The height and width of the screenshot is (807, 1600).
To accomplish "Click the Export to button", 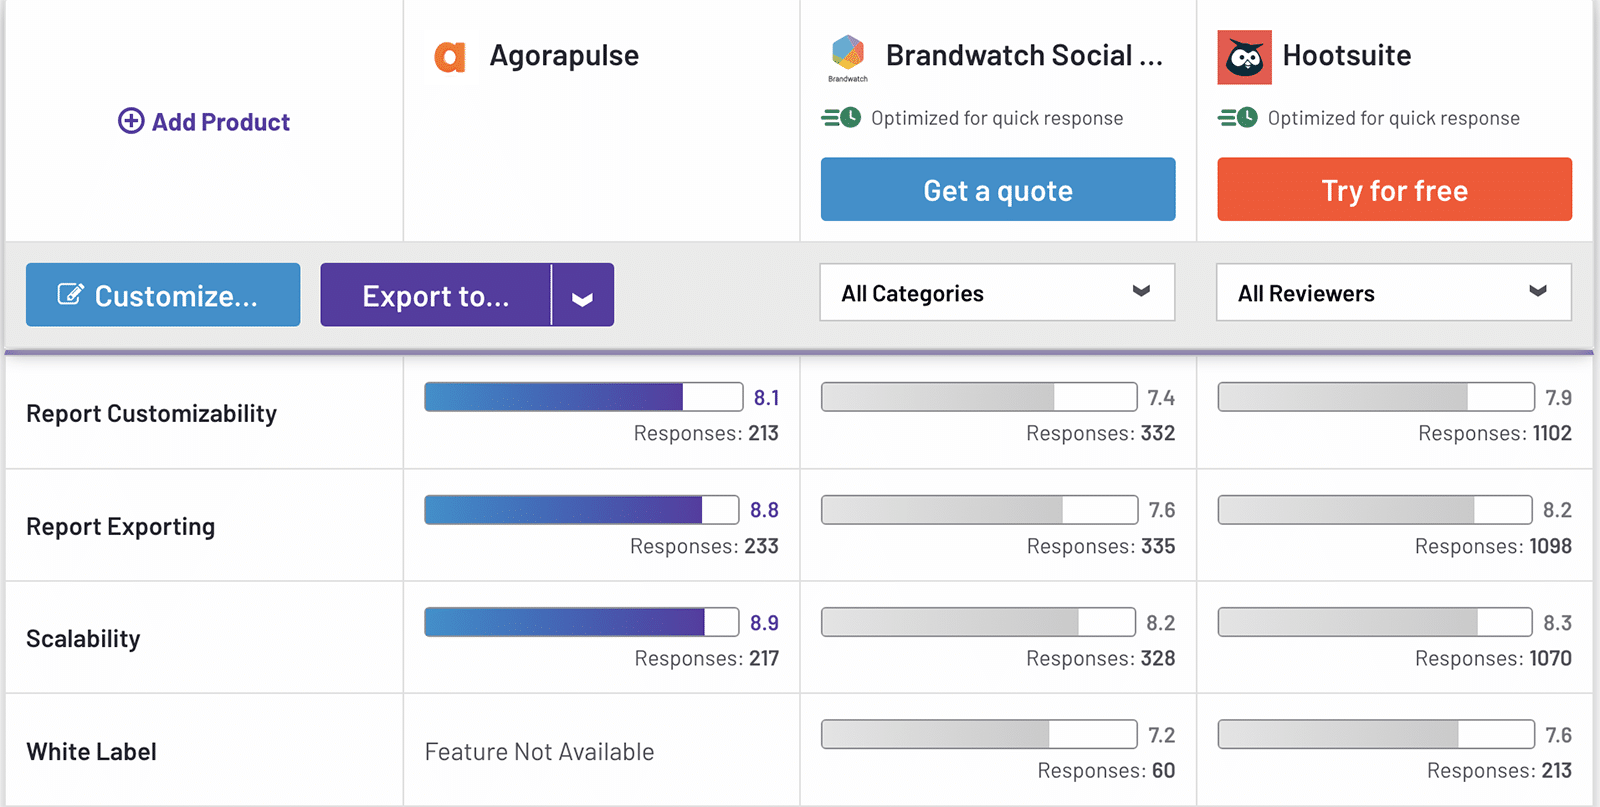I will [436, 296].
